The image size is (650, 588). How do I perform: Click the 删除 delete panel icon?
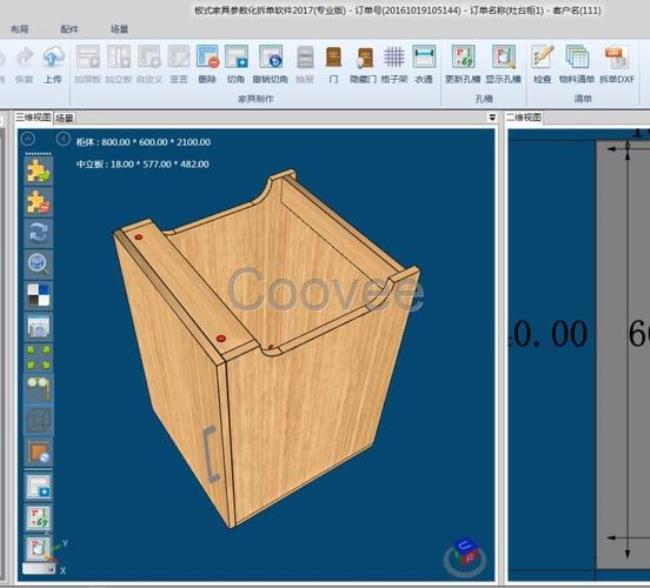point(207,57)
